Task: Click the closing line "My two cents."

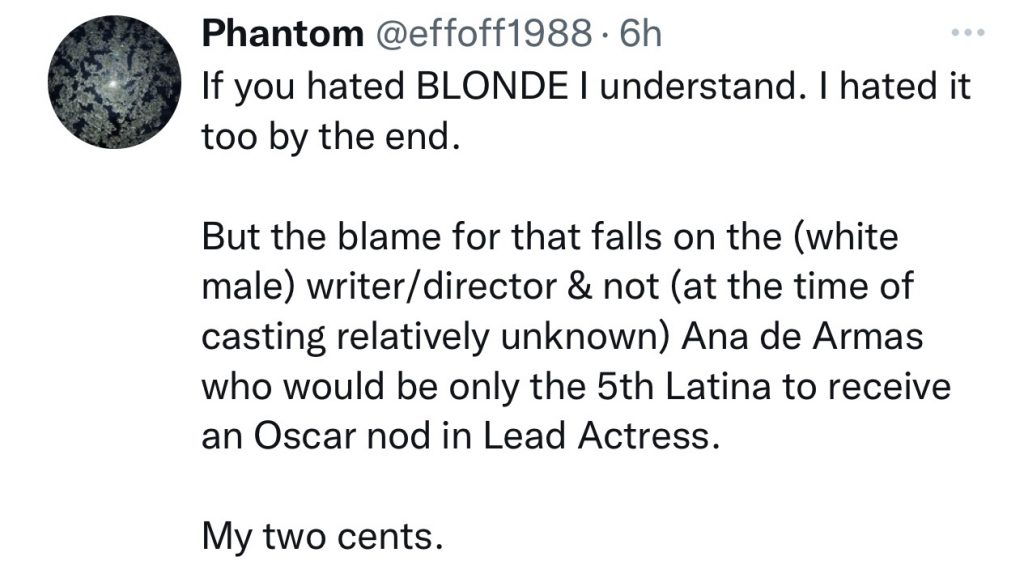Action: click(321, 538)
